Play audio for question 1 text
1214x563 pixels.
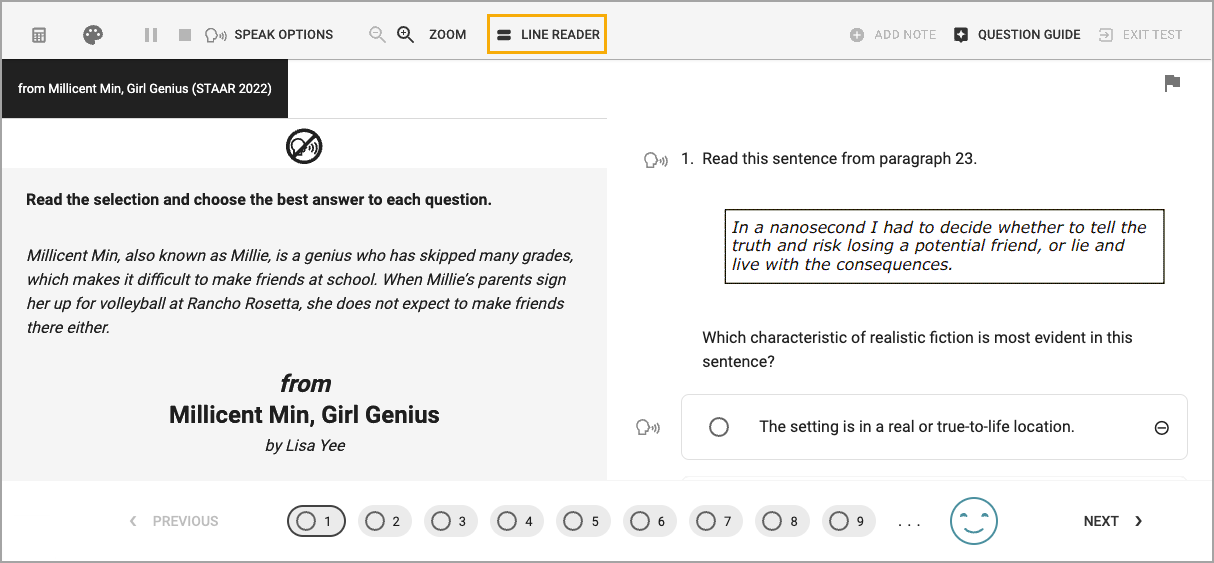pos(656,159)
